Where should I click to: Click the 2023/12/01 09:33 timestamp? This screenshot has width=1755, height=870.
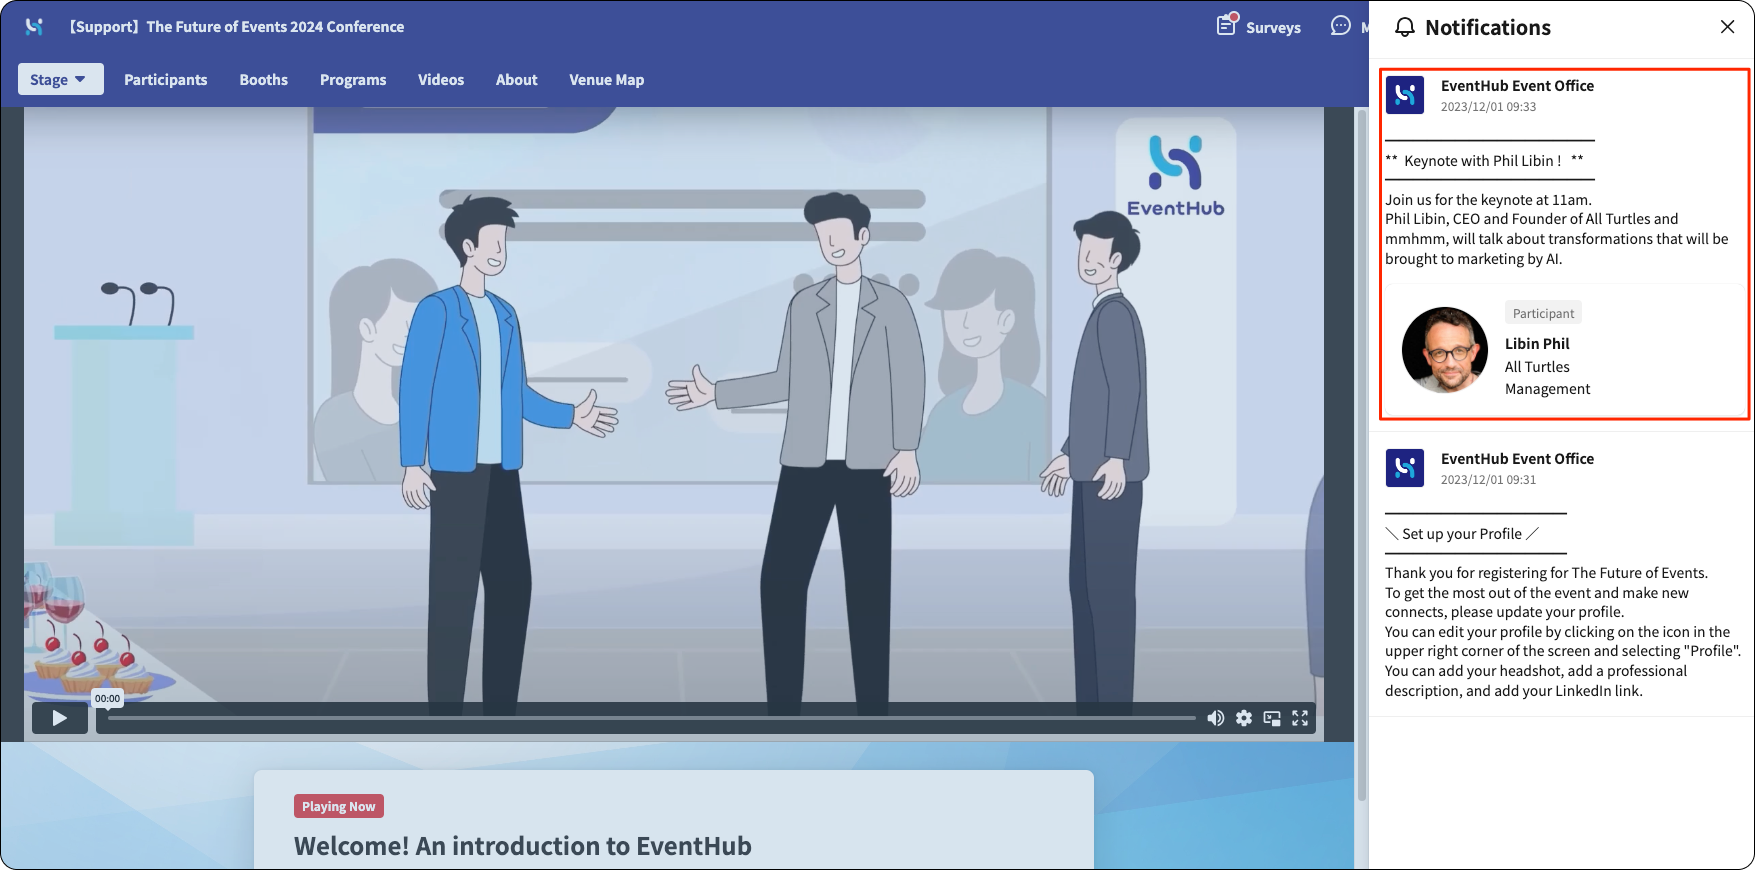coord(1488,107)
